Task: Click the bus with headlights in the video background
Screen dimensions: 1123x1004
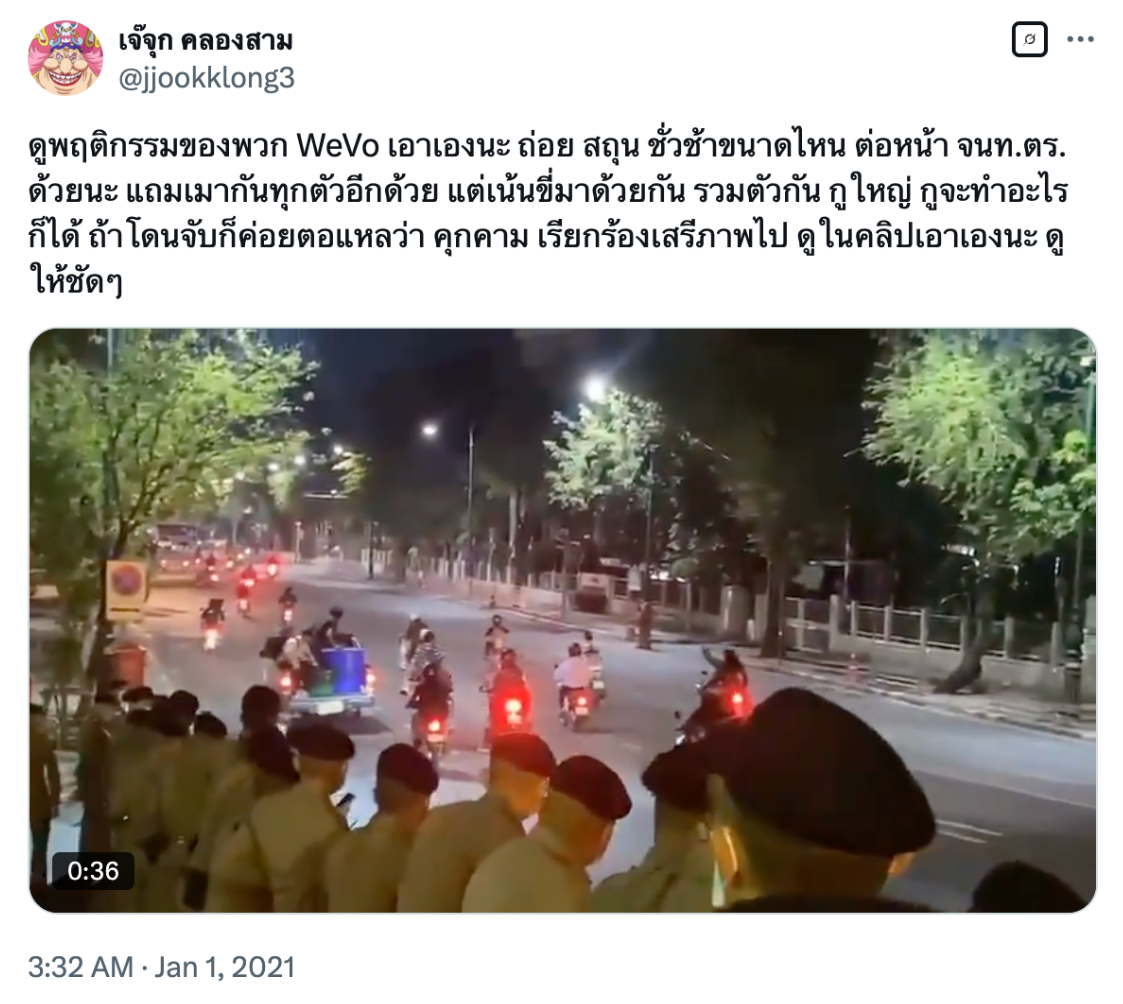Action: tap(179, 548)
